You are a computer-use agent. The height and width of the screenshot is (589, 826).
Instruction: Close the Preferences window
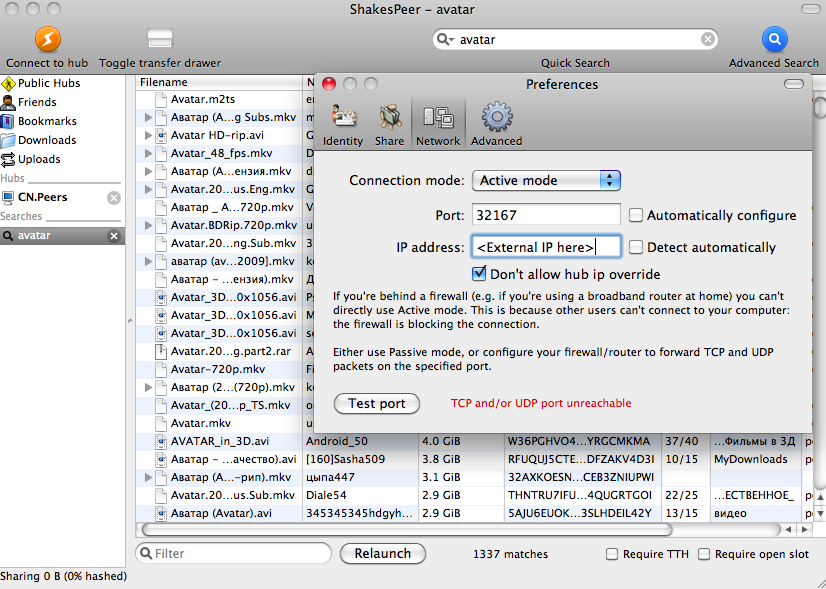coord(329,84)
